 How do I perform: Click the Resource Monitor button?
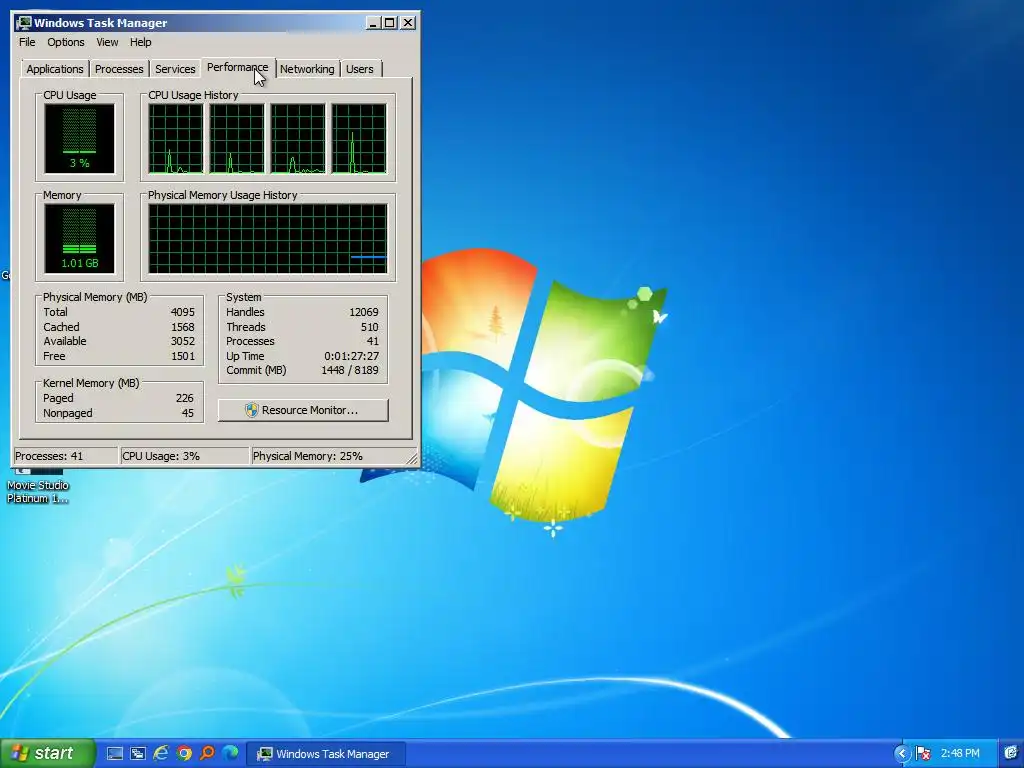[303, 410]
